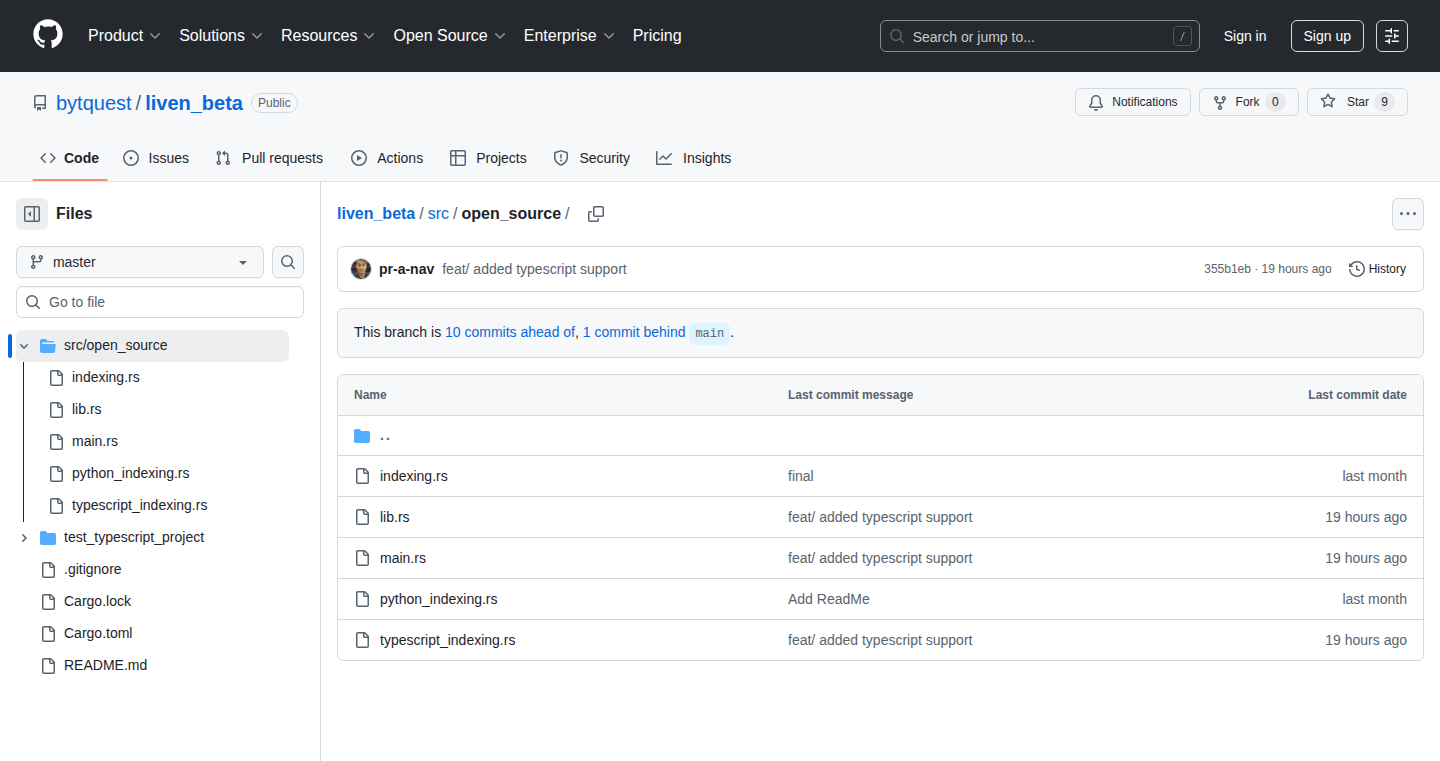Open the Product dropdown menu

124,36
